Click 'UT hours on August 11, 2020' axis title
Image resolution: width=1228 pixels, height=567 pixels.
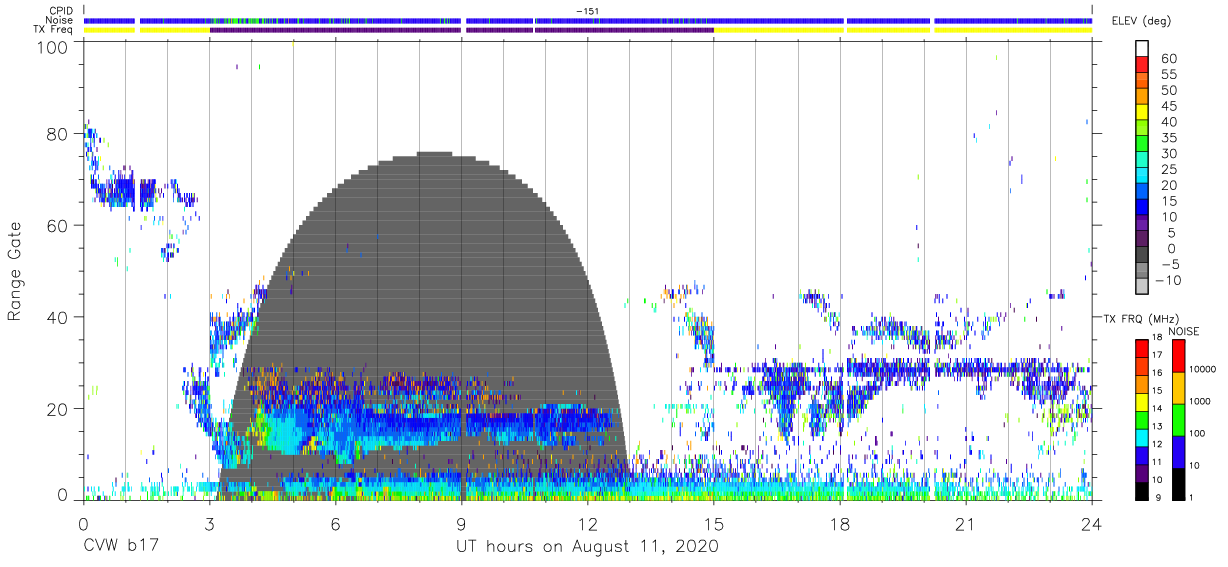[587, 547]
